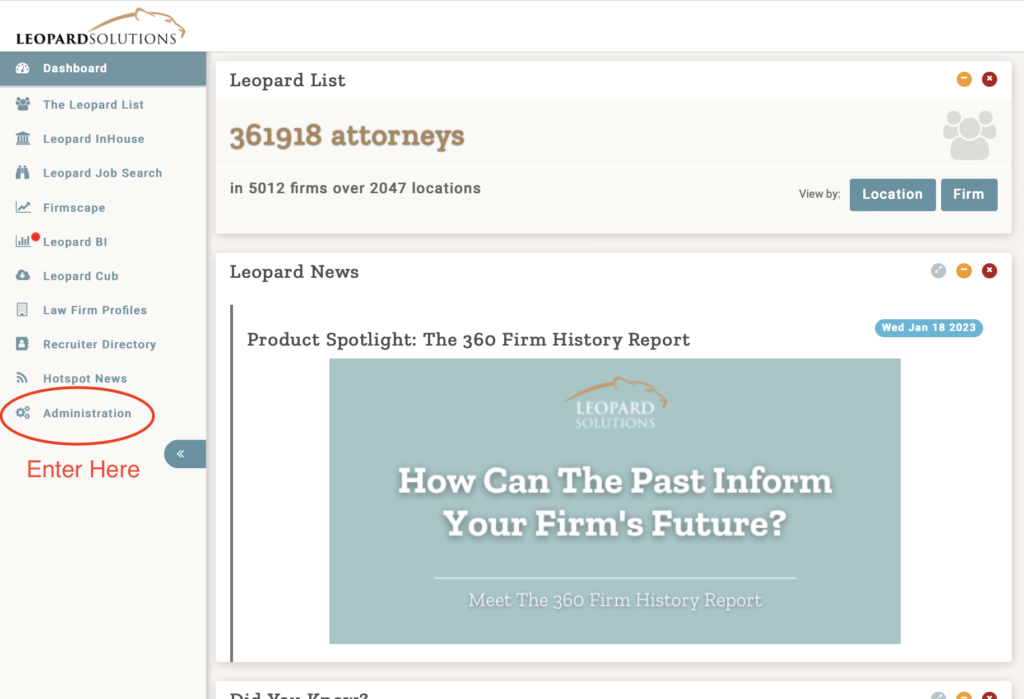Collapse the sidebar with the double-chevron button
The width and height of the screenshot is (1024, 699).
click(181, 454)
